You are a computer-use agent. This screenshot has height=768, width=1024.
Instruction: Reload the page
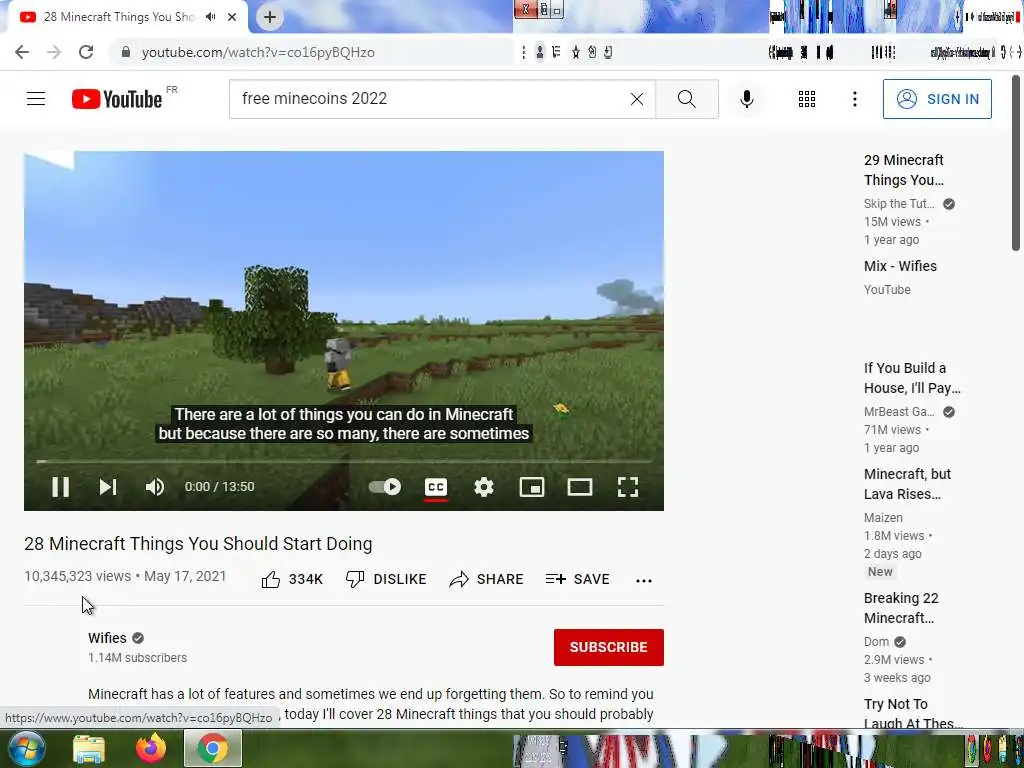tap(86, 52)
